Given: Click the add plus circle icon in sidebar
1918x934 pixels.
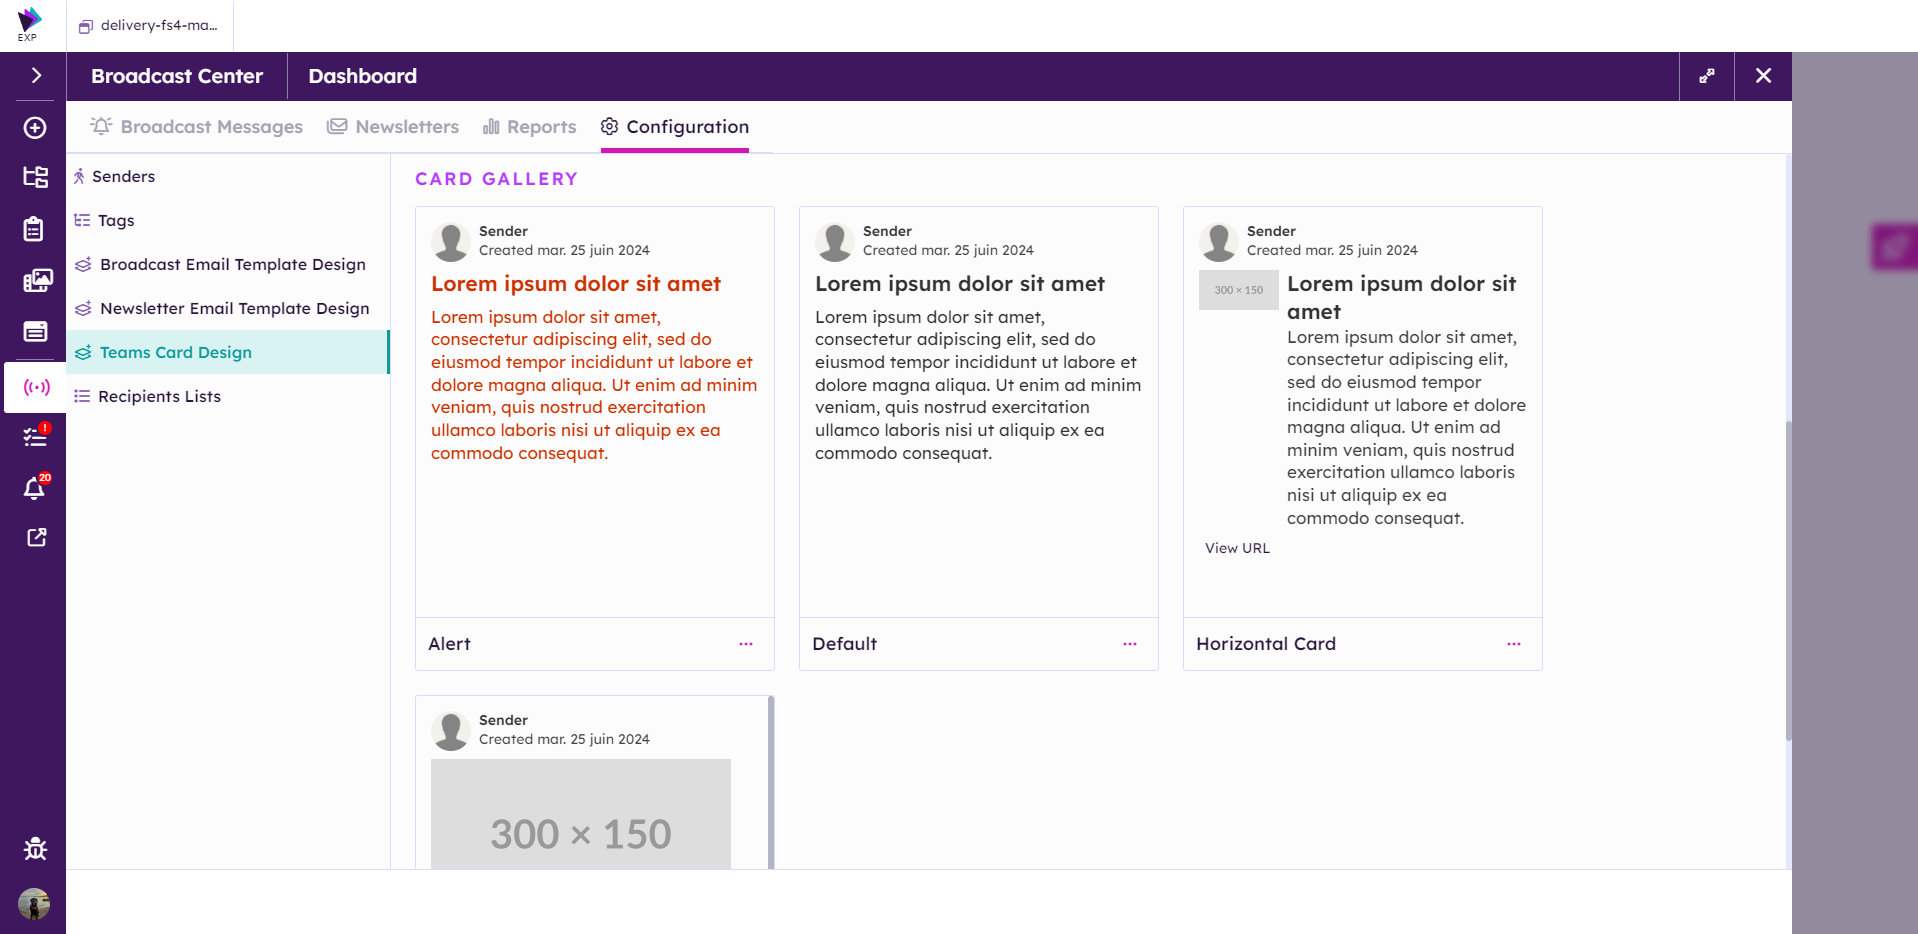Looking at the screenshot, I should 35,128.
